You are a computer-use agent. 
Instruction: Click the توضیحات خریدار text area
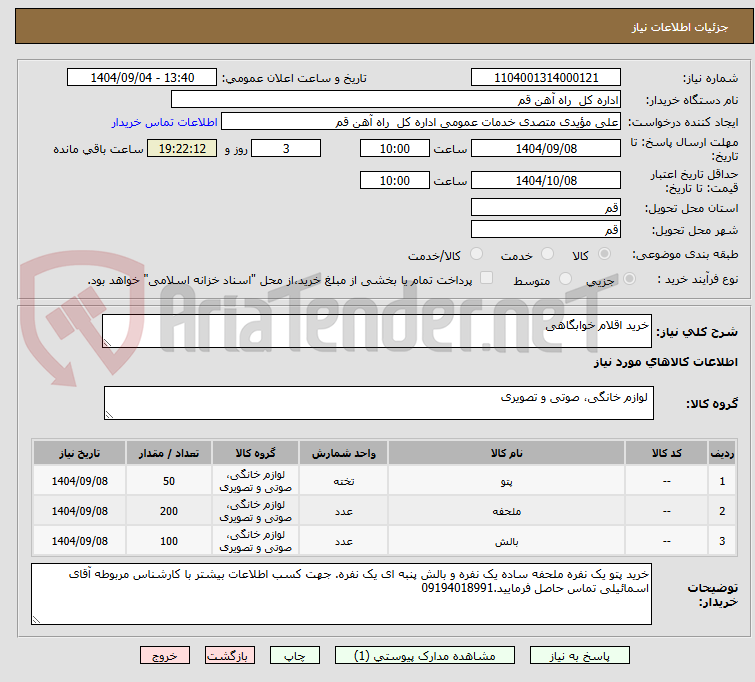341,594
